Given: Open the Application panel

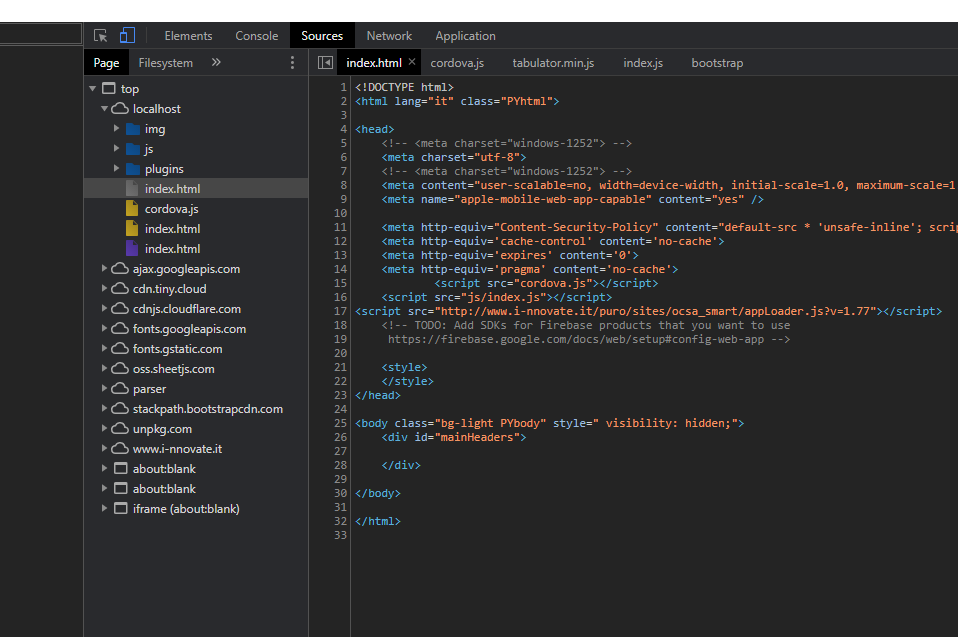Looking at the screenshot, I should pos(465,35).
